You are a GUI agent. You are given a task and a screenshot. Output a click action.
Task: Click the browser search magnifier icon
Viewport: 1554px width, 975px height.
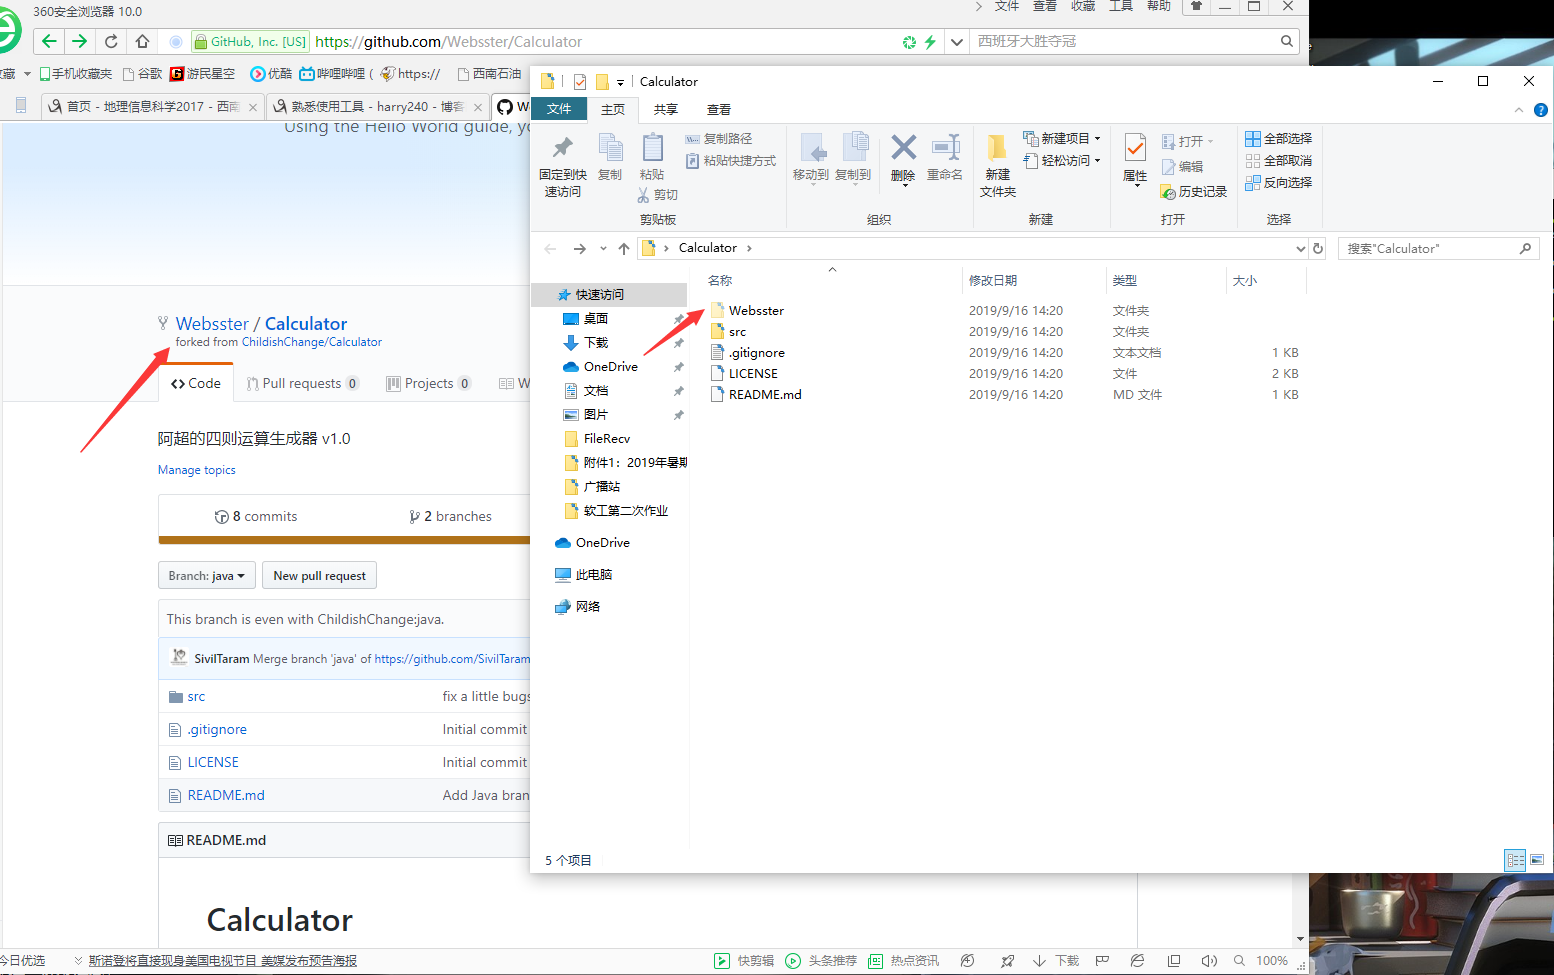[1287, 41]
